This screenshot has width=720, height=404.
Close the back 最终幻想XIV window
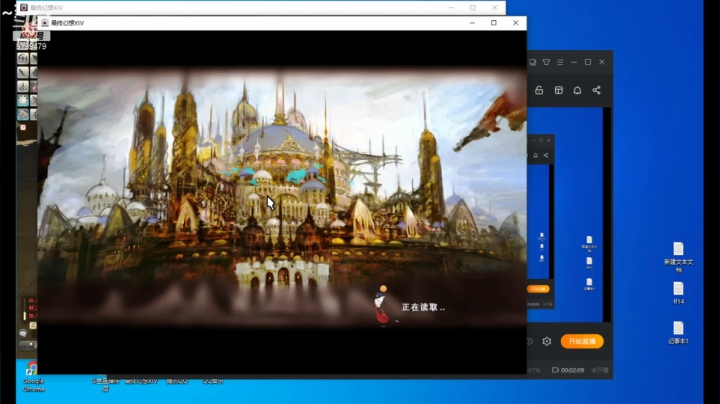tap(495, 7)
